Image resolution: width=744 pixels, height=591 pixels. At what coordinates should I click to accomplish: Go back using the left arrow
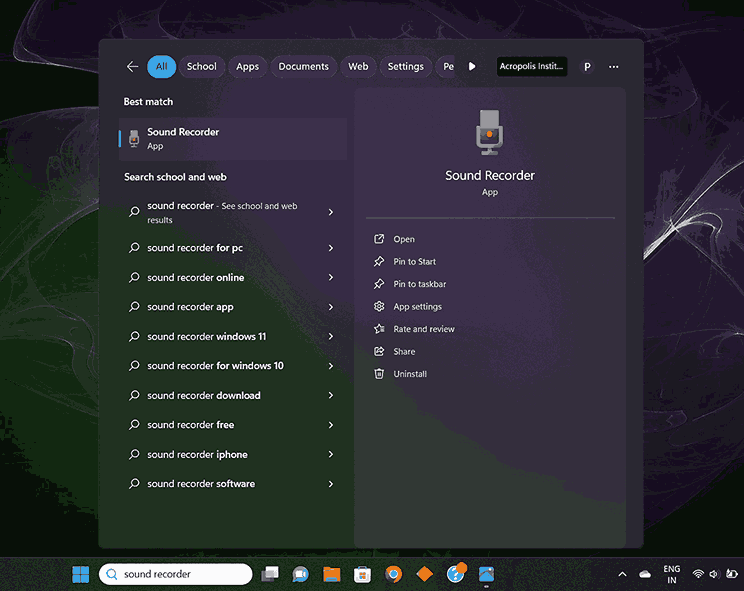[x=132, y=67]
